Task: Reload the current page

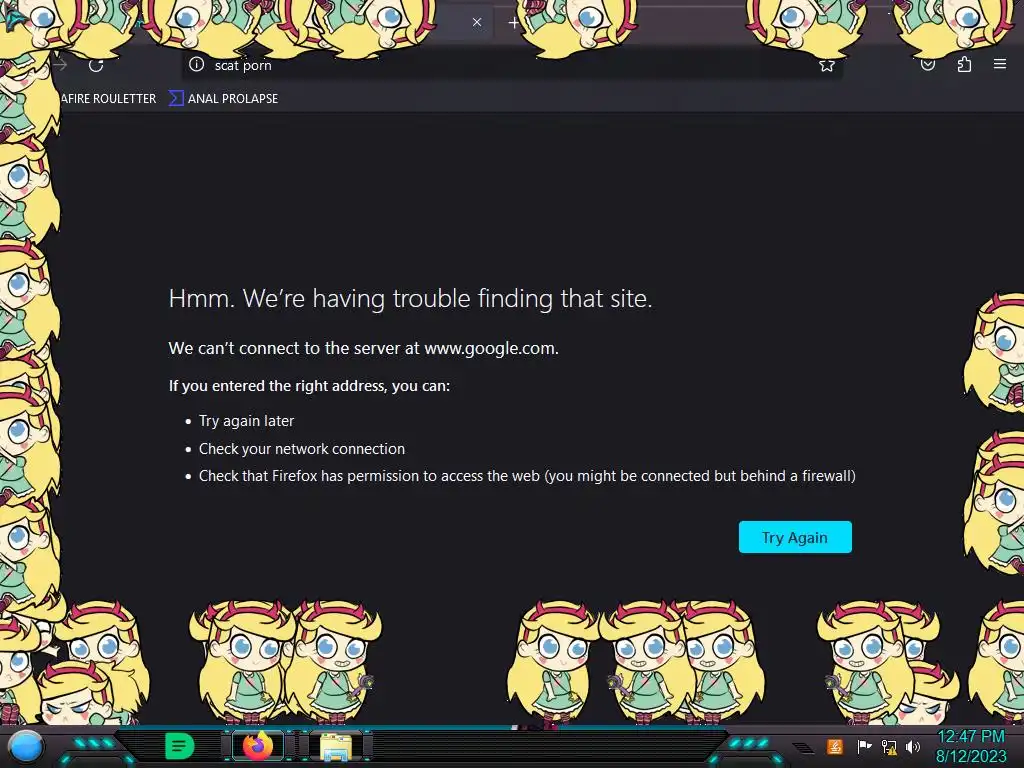Action: 96,65
